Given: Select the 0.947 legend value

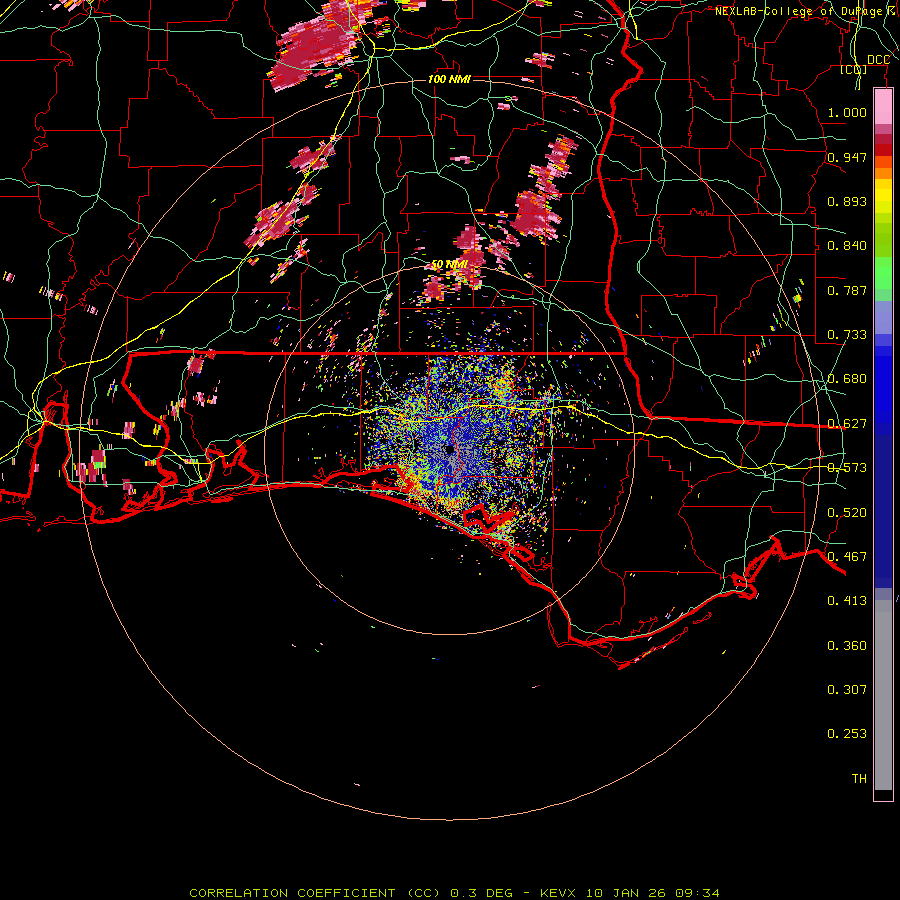Looking at the screenshot, I should 847,157.
